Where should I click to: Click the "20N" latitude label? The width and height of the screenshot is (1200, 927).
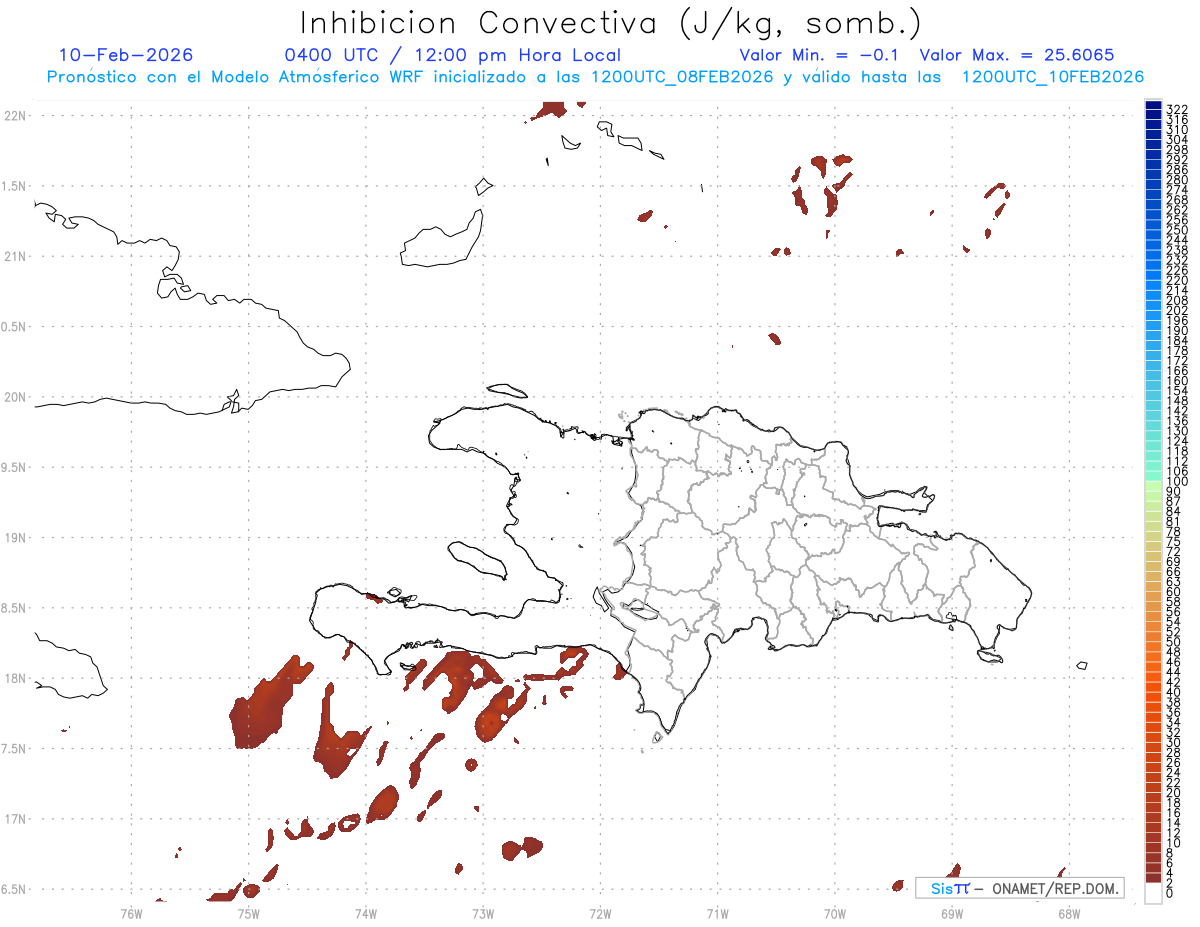(15, 397)
